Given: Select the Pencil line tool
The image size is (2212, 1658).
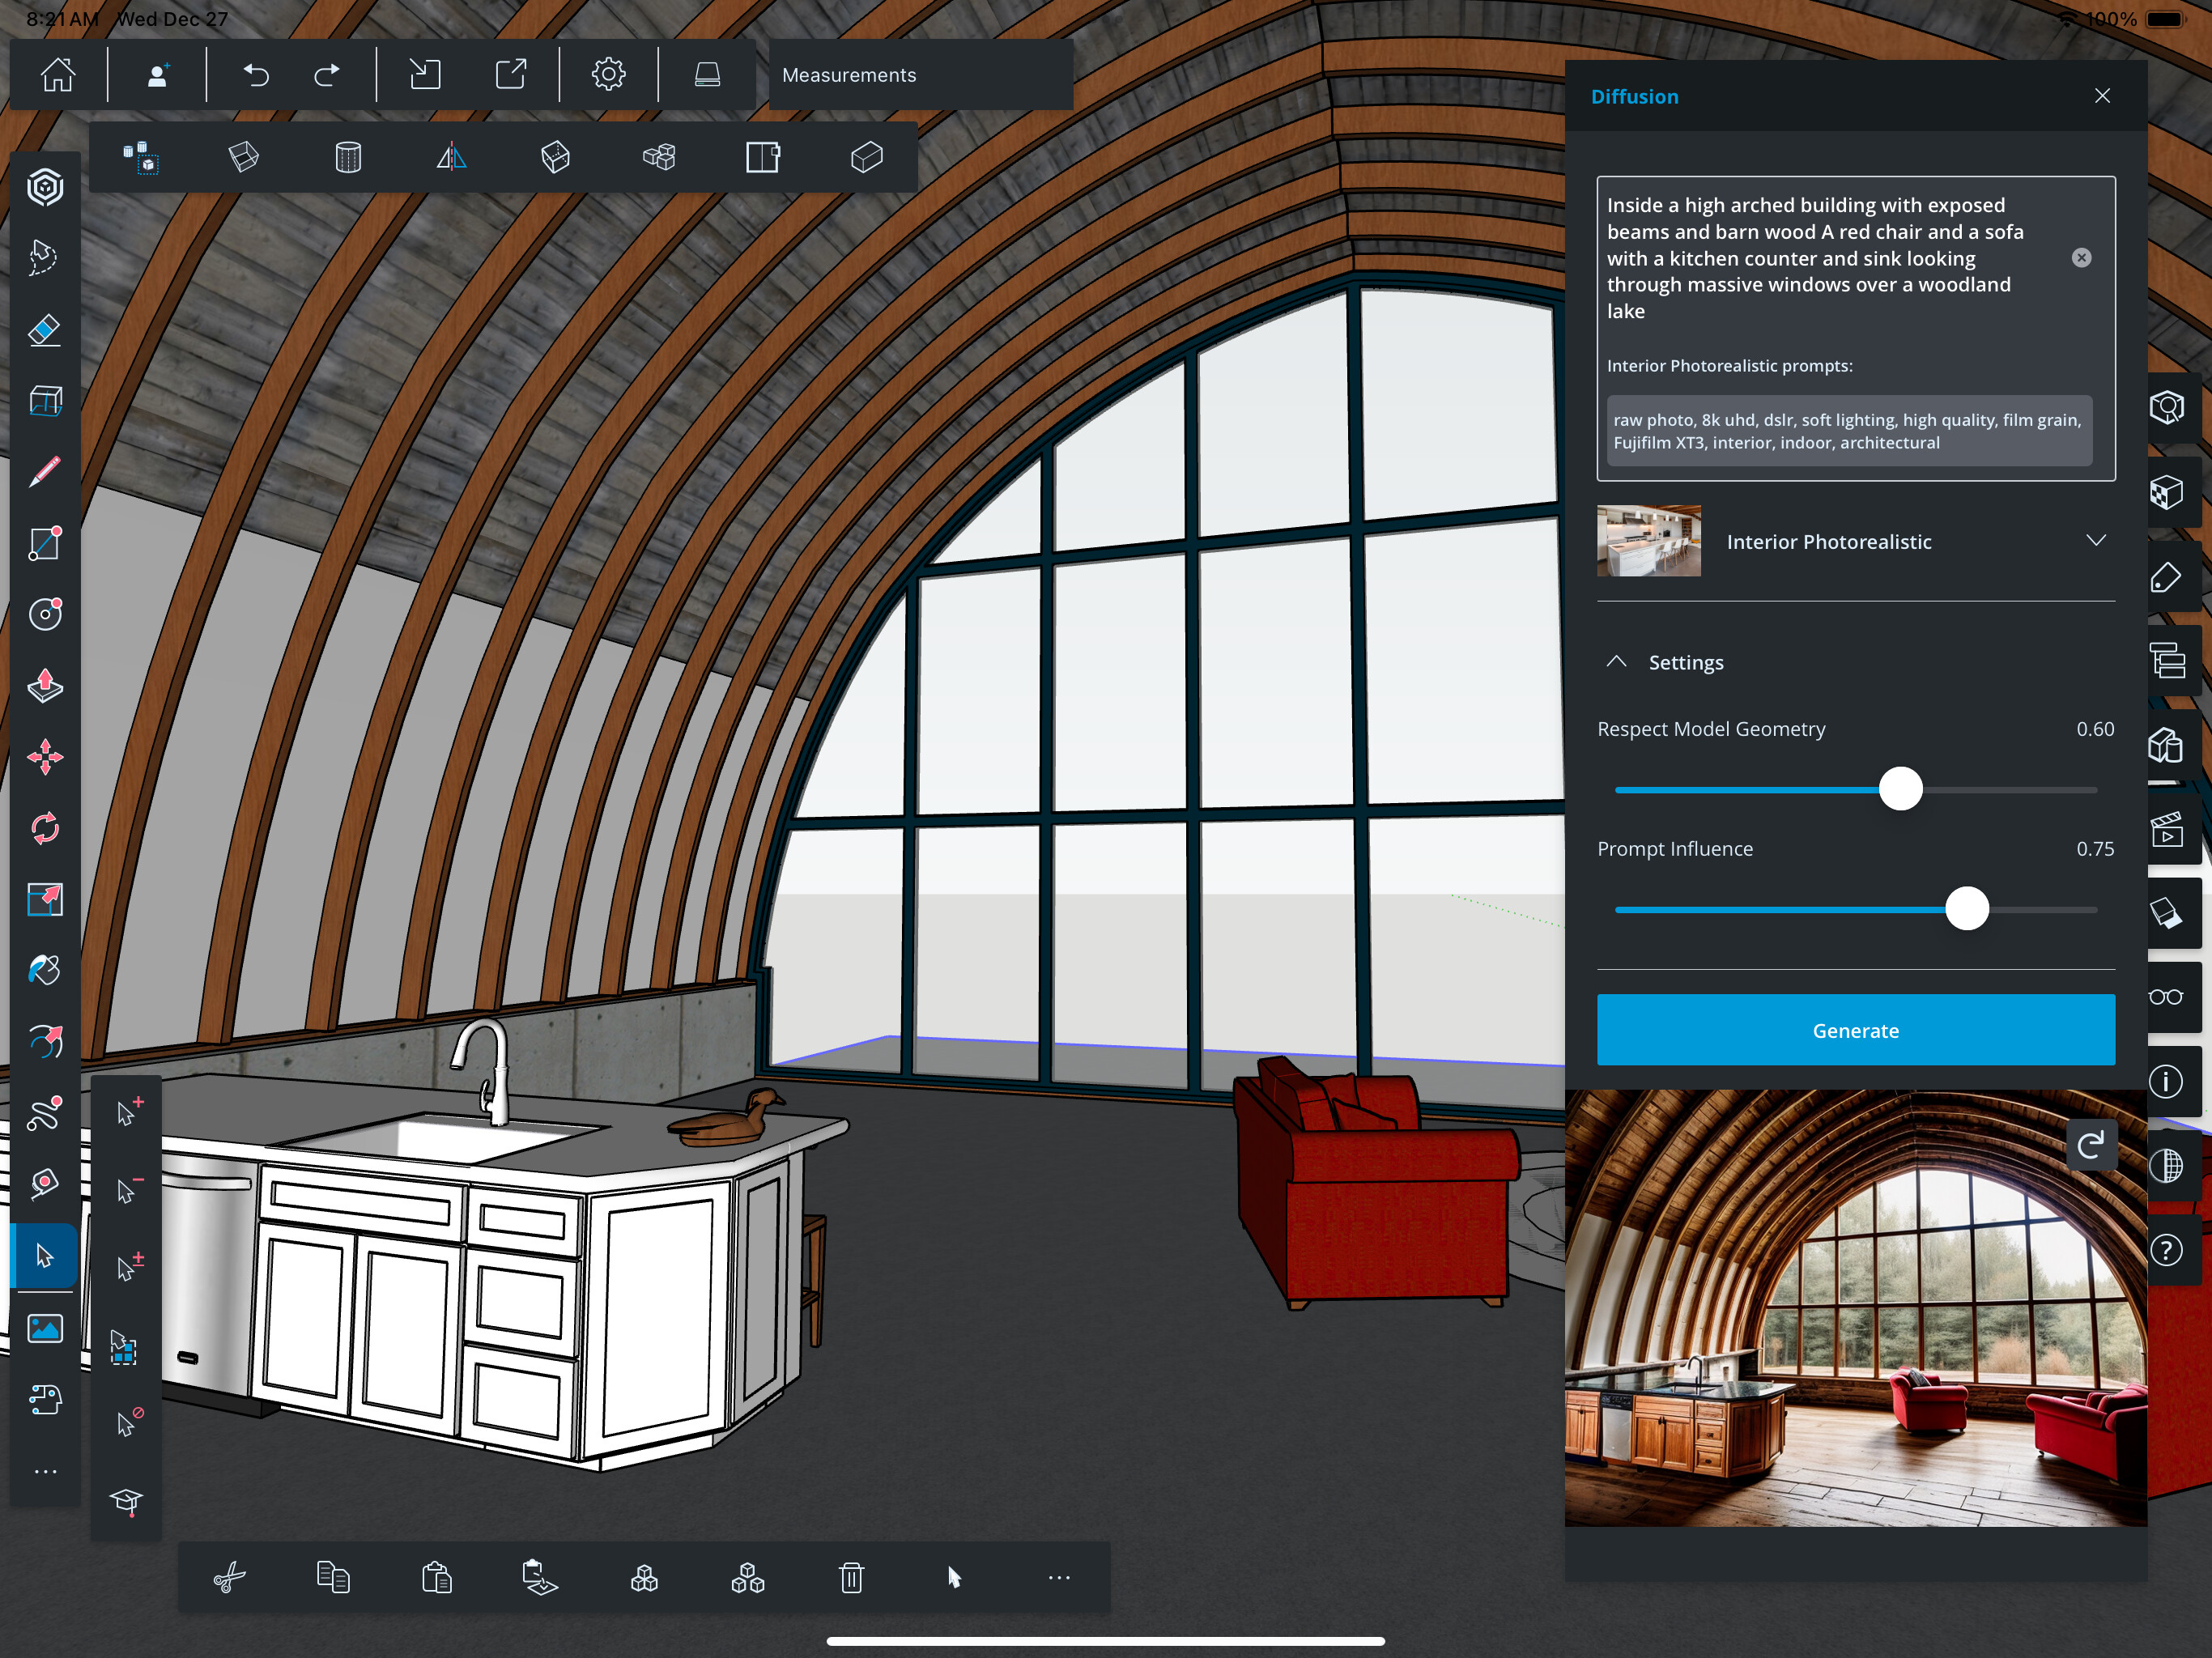Looking at the screenshot, I should (x=45, y=471).
